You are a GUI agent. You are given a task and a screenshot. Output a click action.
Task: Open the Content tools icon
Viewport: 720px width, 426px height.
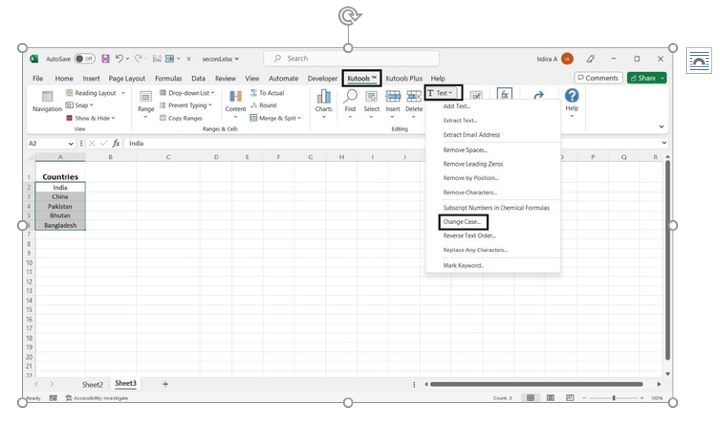[236, 96]
